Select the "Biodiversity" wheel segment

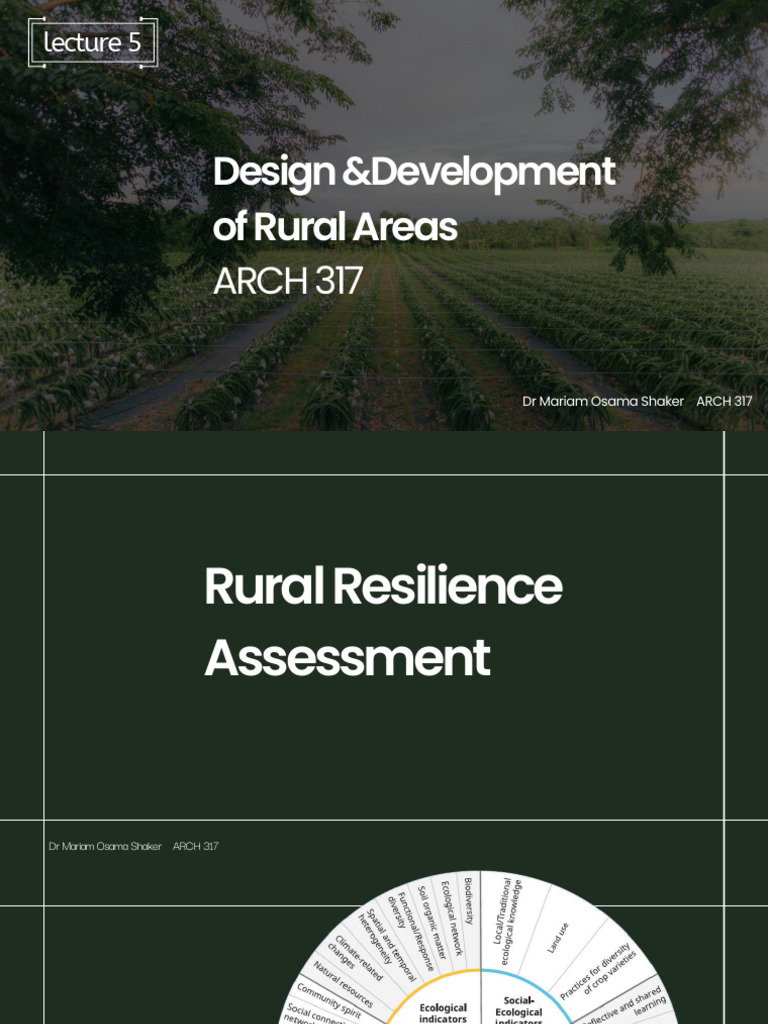pyautogui.click(x=468, y=901)
